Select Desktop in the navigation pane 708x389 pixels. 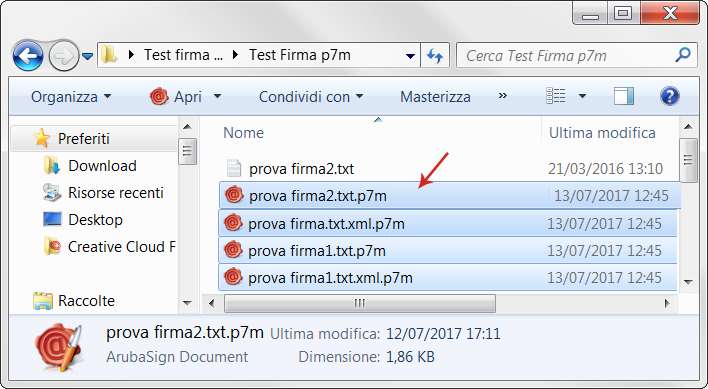click(95, 220)
